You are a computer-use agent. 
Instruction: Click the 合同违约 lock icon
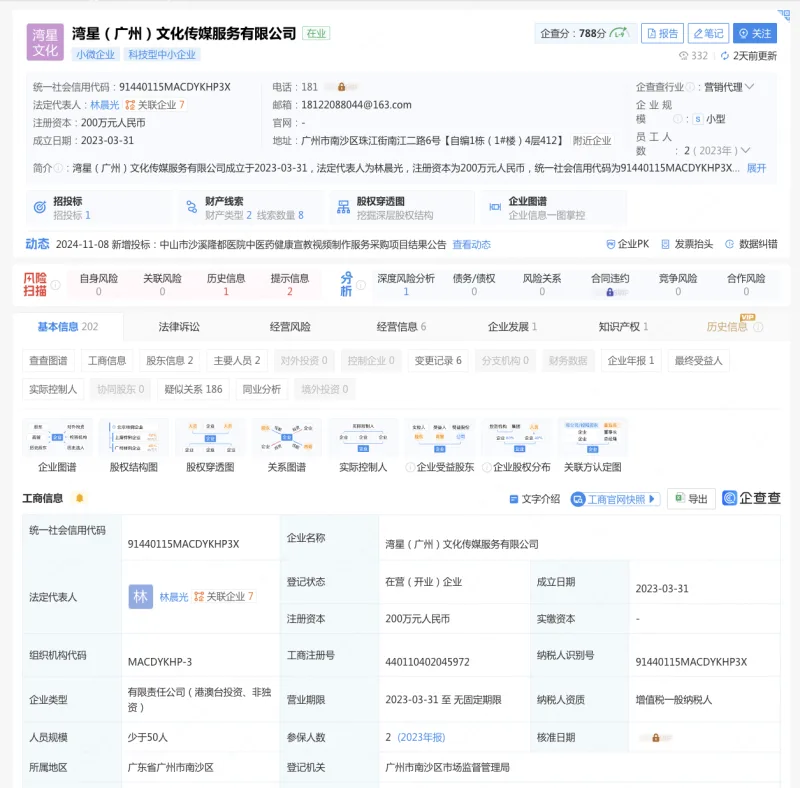pyautogui.click(x=610, y=292)
